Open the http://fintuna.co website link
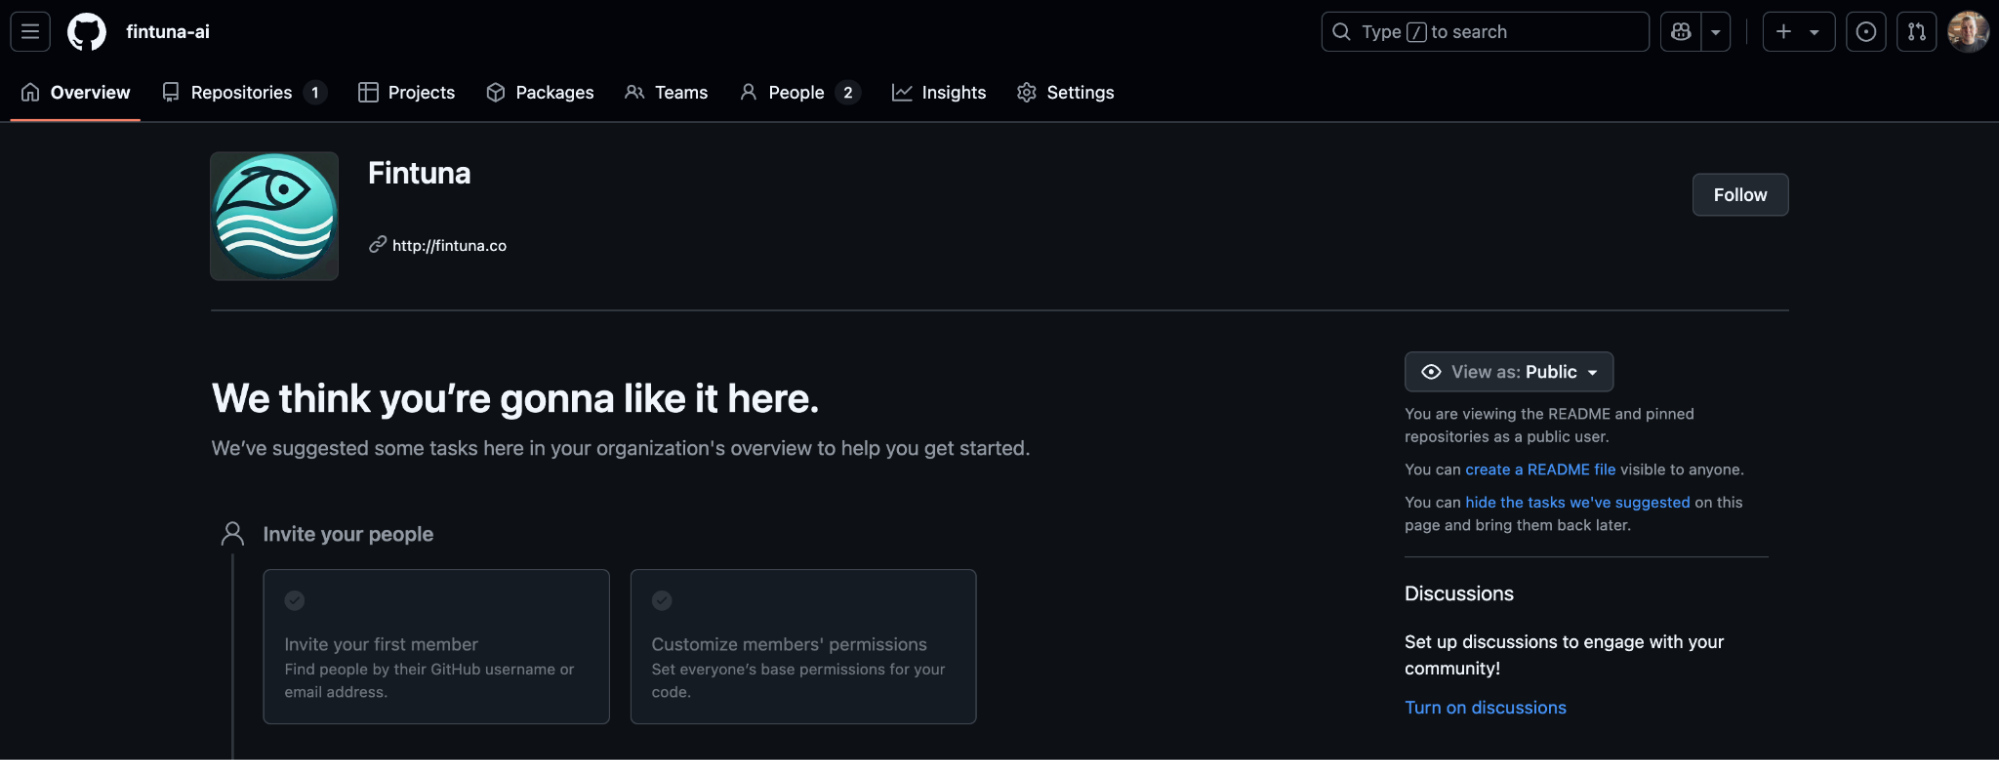Image resolution: width=1999 pixels, height=761 pixels. pos(449,246)
